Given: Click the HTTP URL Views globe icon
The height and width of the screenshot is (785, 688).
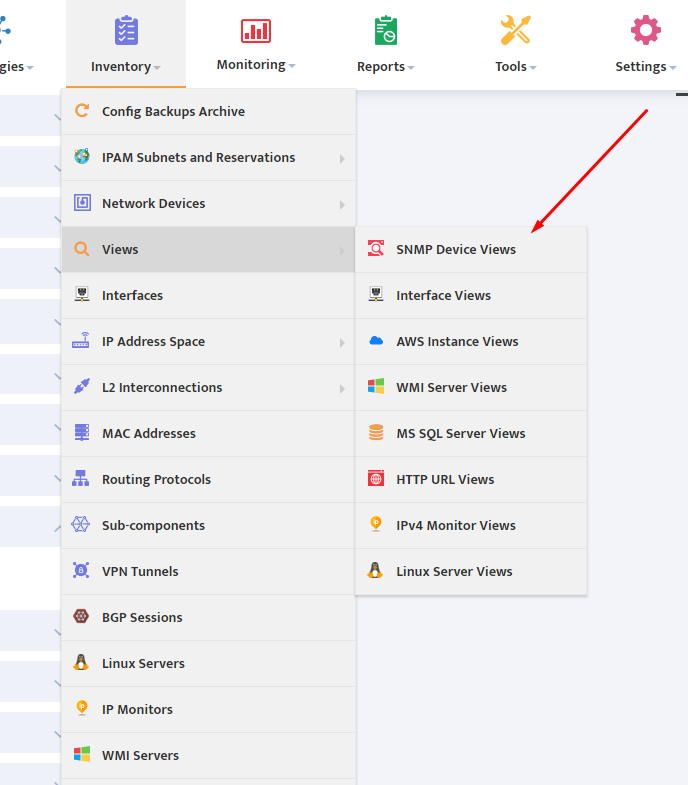Looking at the screenshot, I should [376, 479].
